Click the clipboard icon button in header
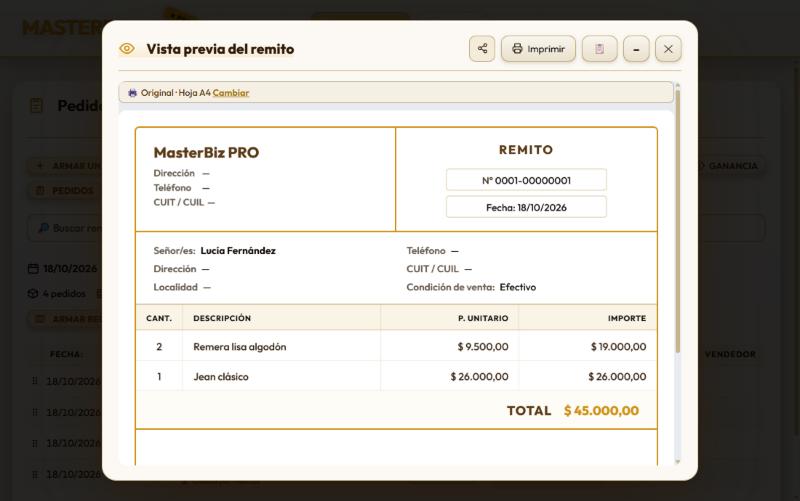Viewport: 800px width, 501px height. (x=599, y=49)
